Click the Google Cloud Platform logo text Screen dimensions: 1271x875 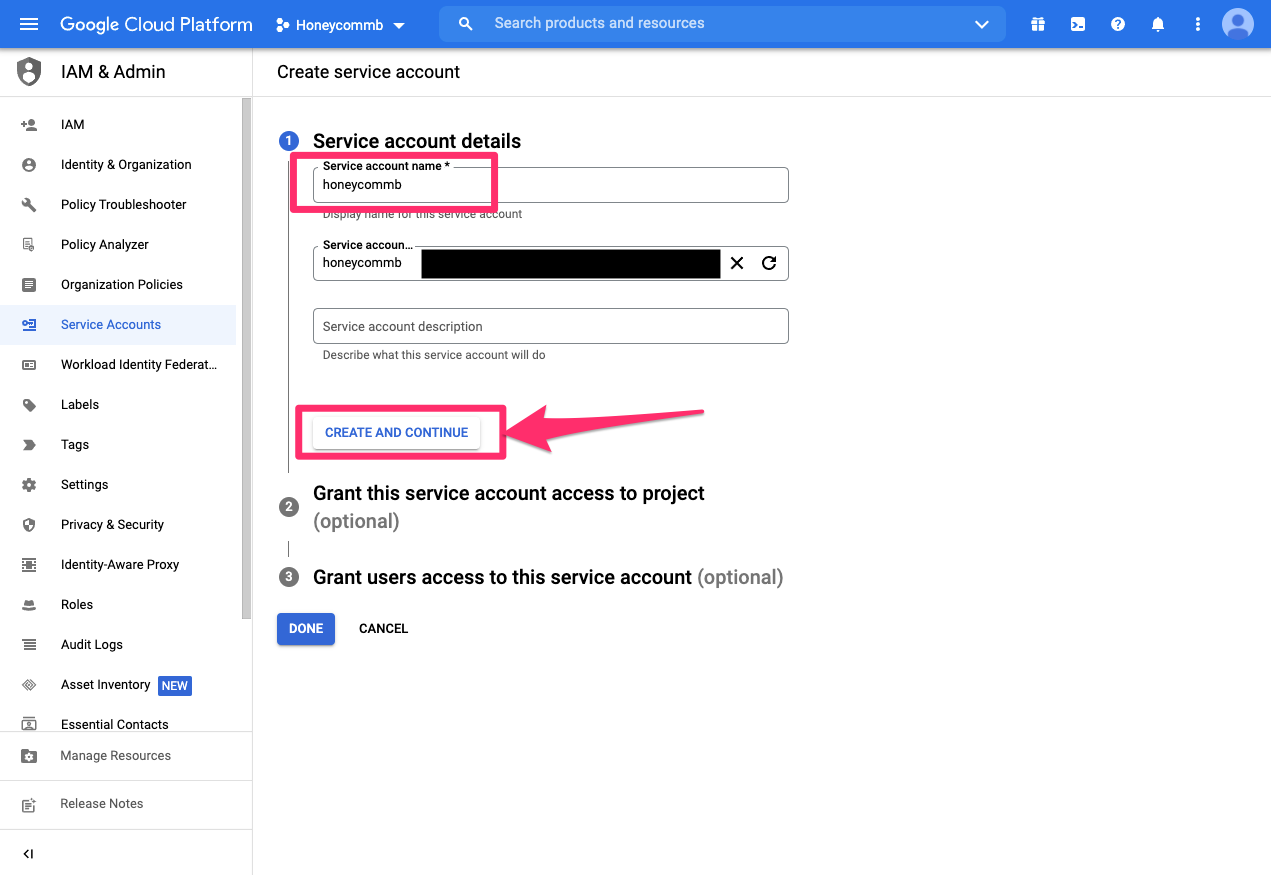point(156,24)
